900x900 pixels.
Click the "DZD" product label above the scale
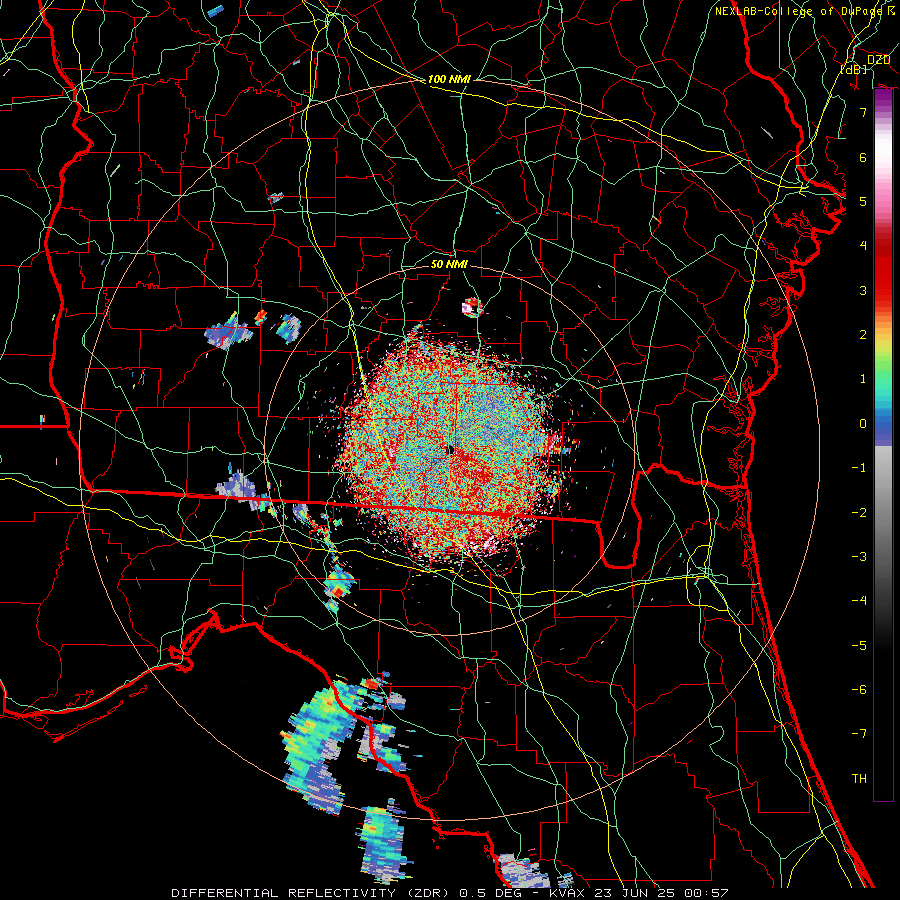[x=878, y=59]
